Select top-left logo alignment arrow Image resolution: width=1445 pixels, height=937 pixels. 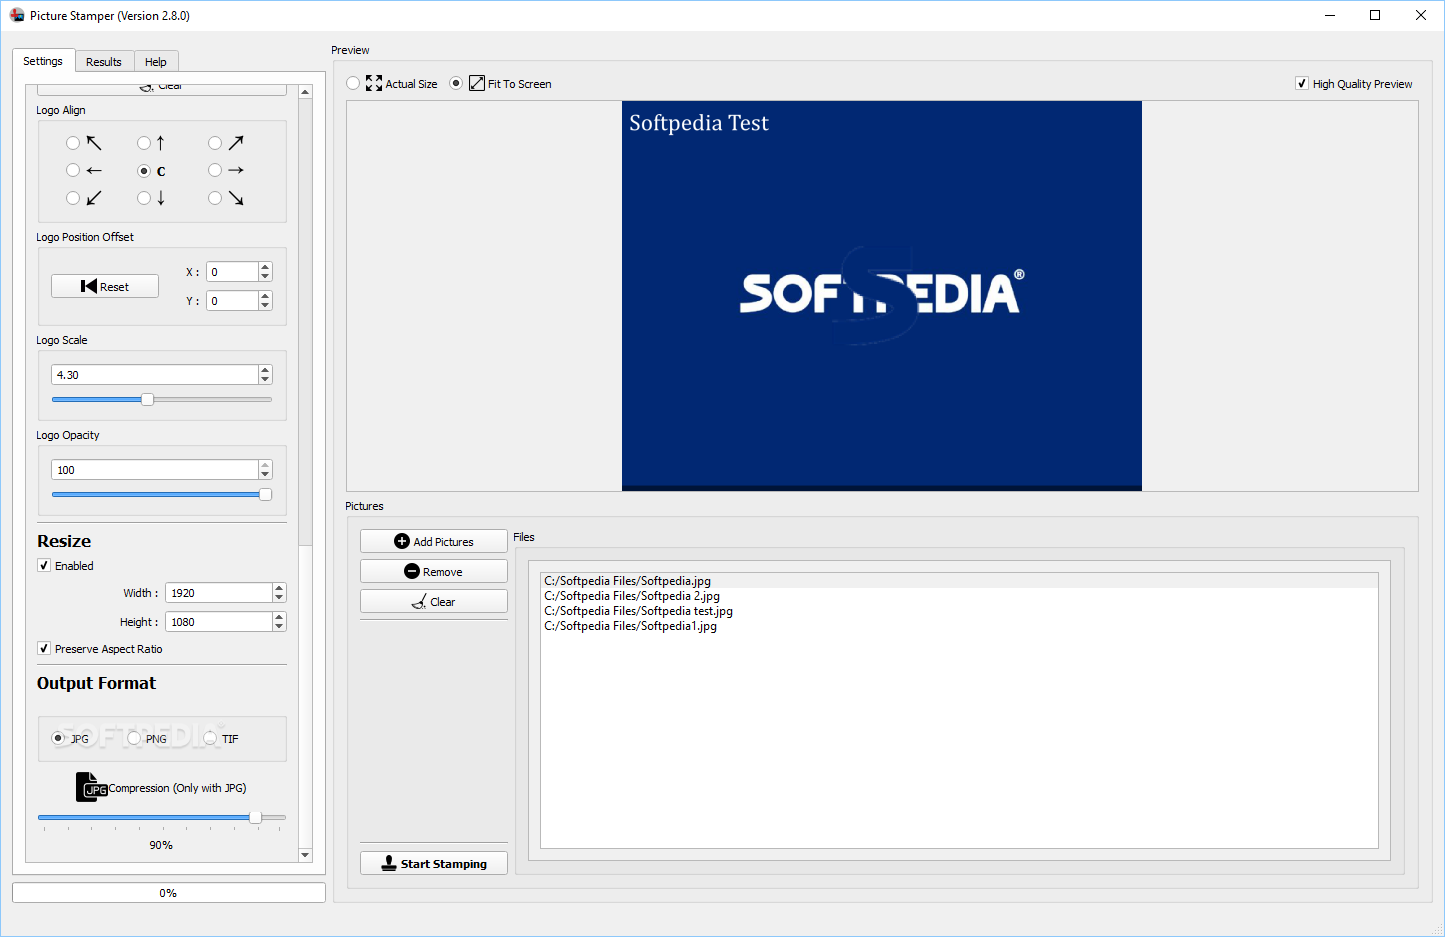tap(84, 143)
